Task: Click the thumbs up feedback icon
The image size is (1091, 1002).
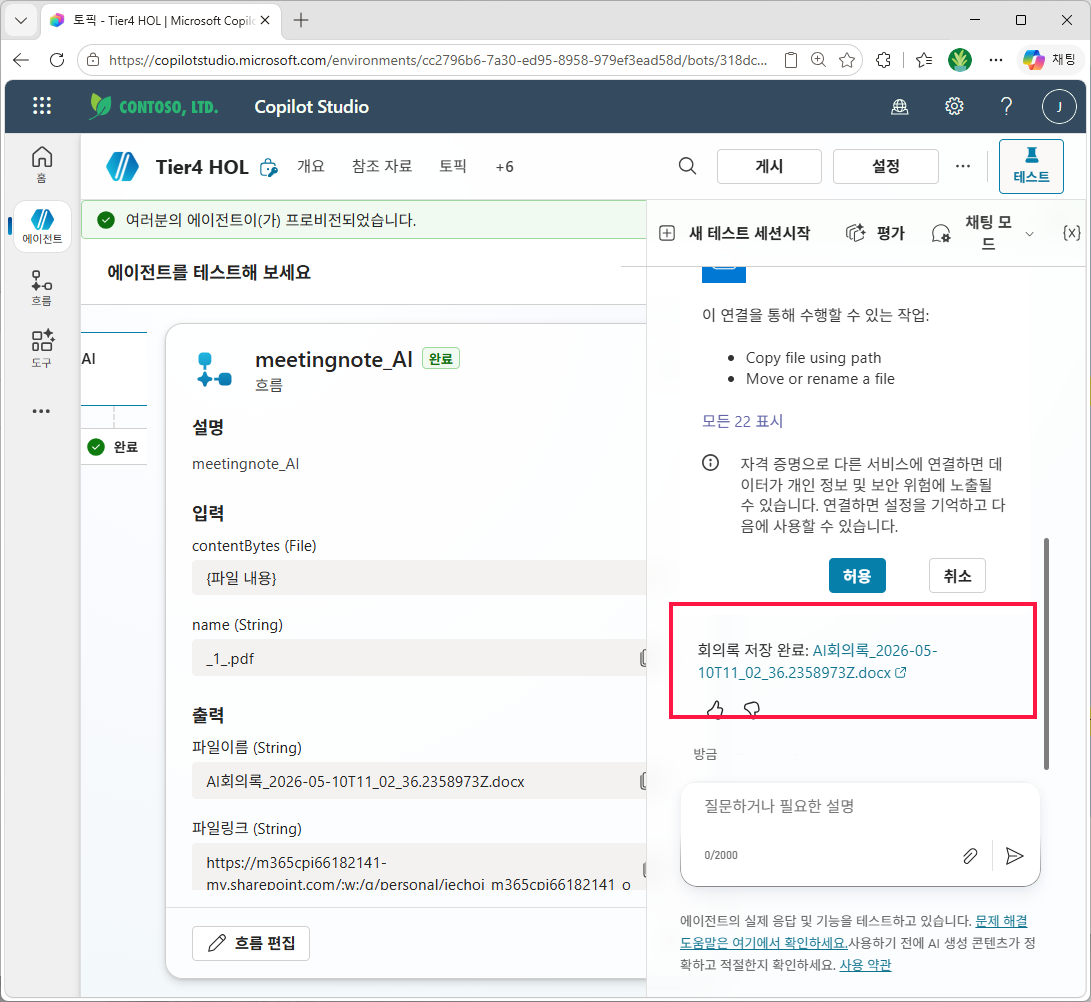Action: [715, 709]
